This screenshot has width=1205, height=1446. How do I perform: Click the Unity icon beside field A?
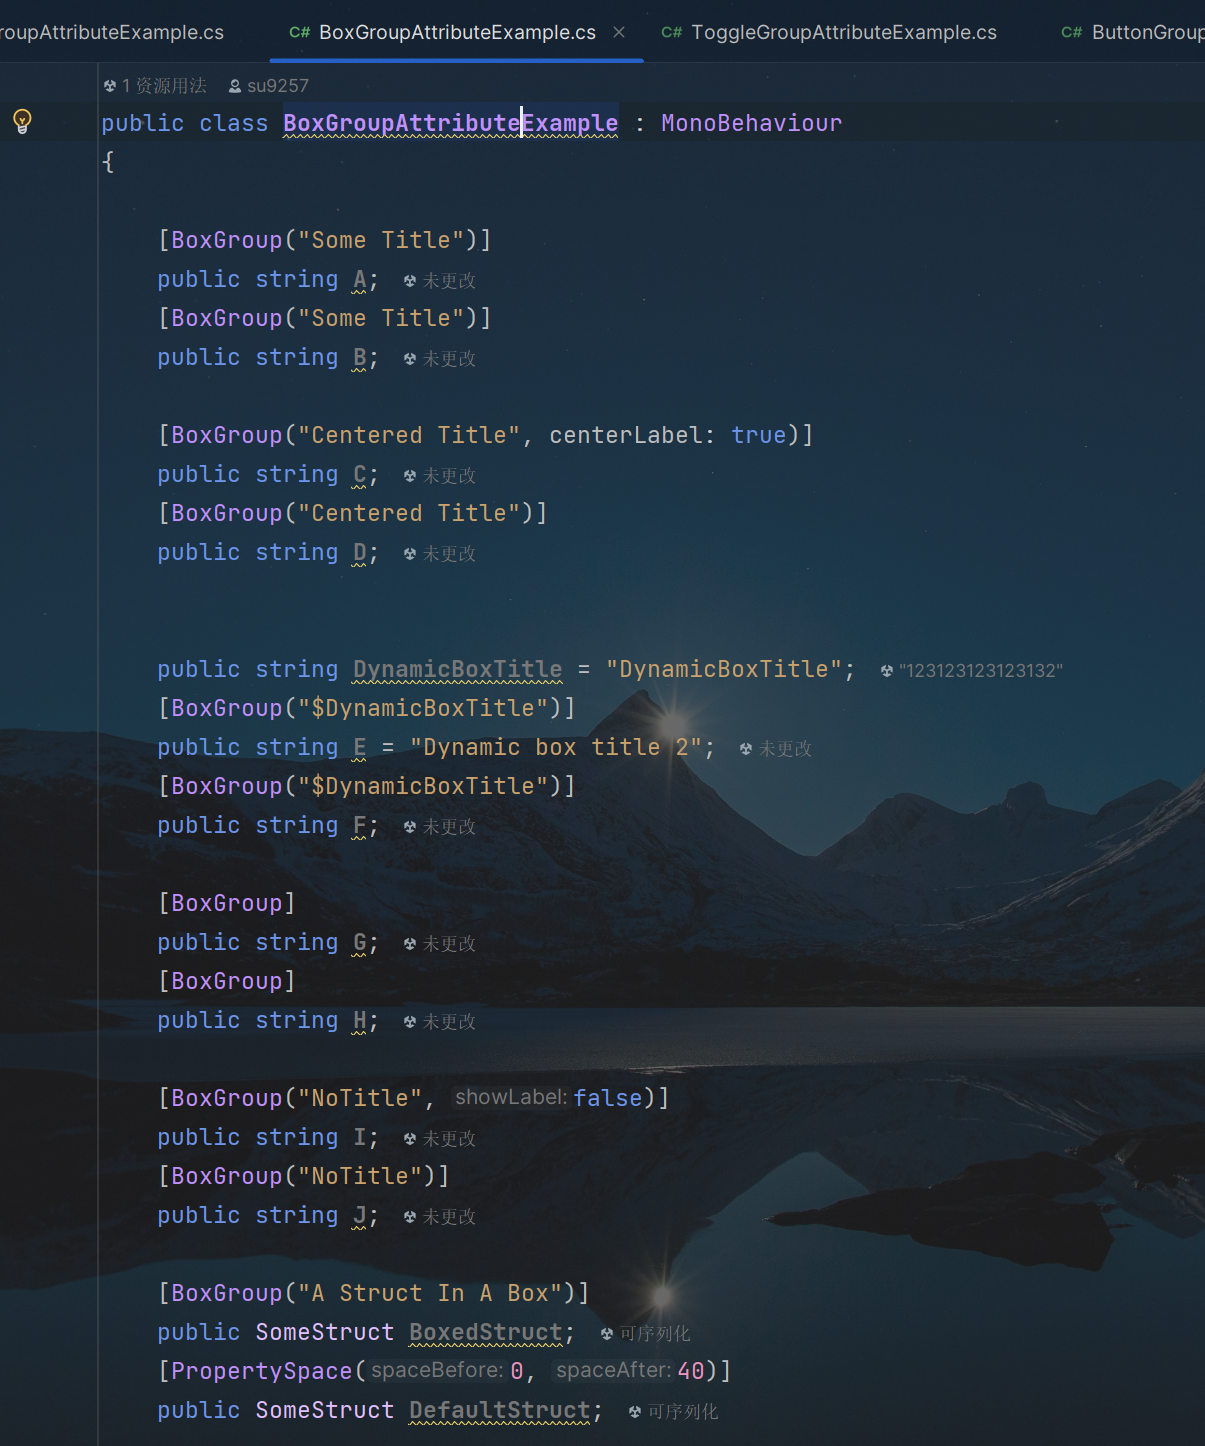pos(410,281)
